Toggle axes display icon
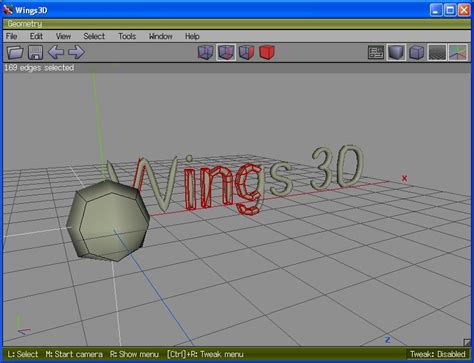The width and height of the screenshot is (474, 363). pyautogui.click(x=458, y=52)
